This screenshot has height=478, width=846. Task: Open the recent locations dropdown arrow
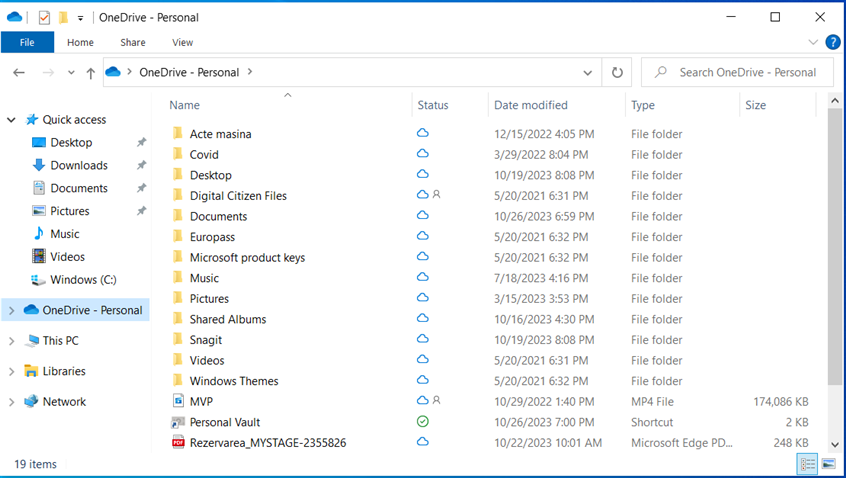pos(71,73)
